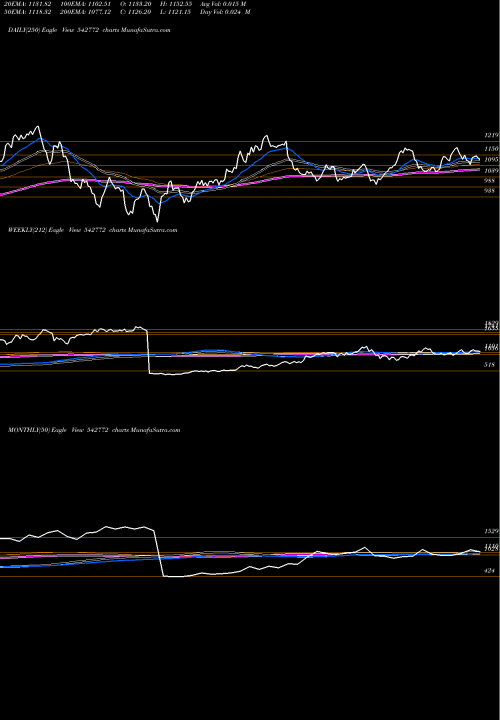The width and height of the screenshot is (500, 720).
Task: Click the 1529 price label on monthly chart
Action: [491, 531]
